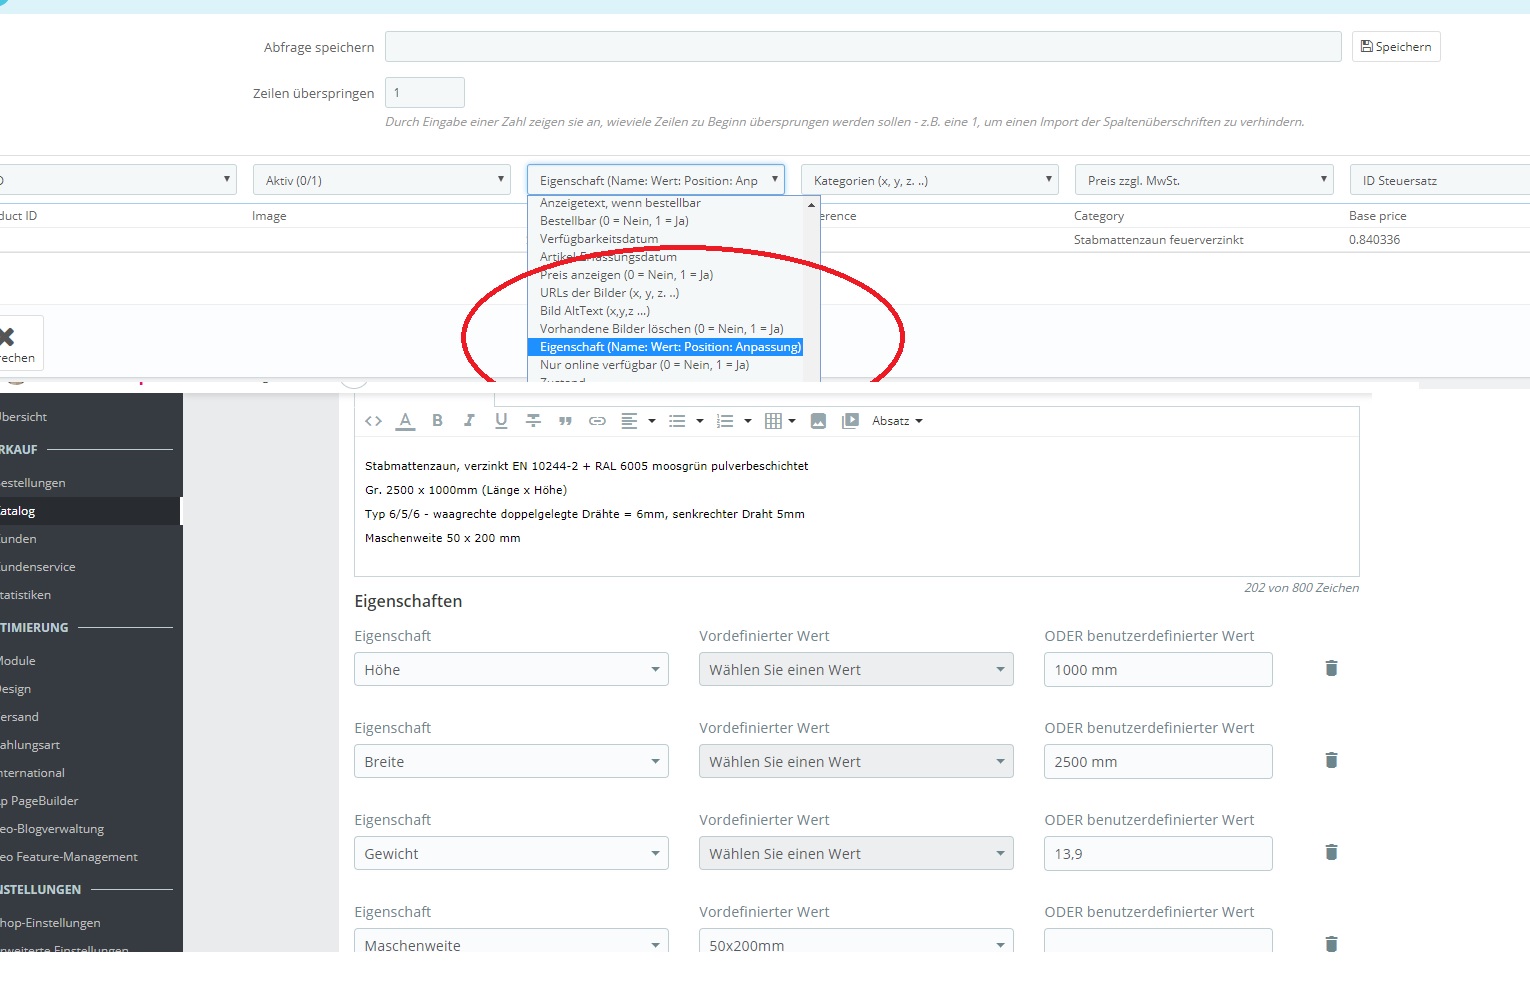Open predefined value dropdown for Breite

pyautogui.click(x=856, y=761)
